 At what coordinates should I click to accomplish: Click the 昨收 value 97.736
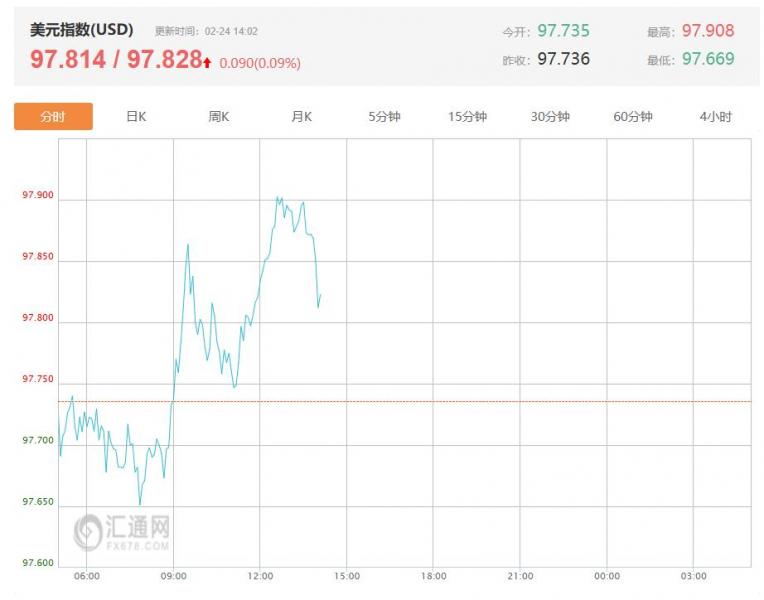coord(563,59)
